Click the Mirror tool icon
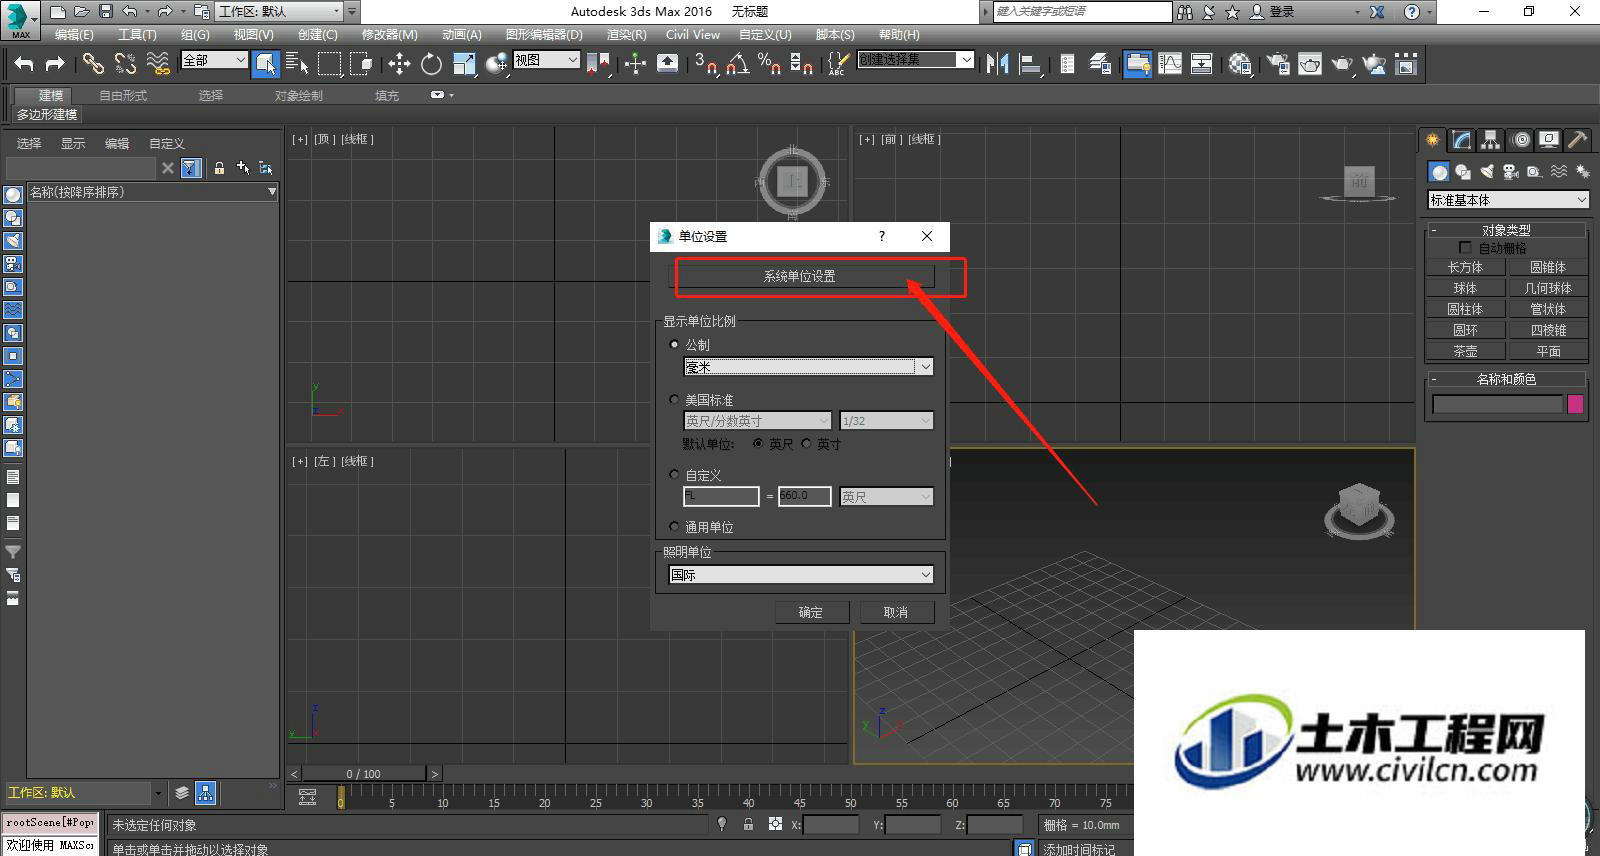This screenshot has height=856, width=1600. [997, 64]
